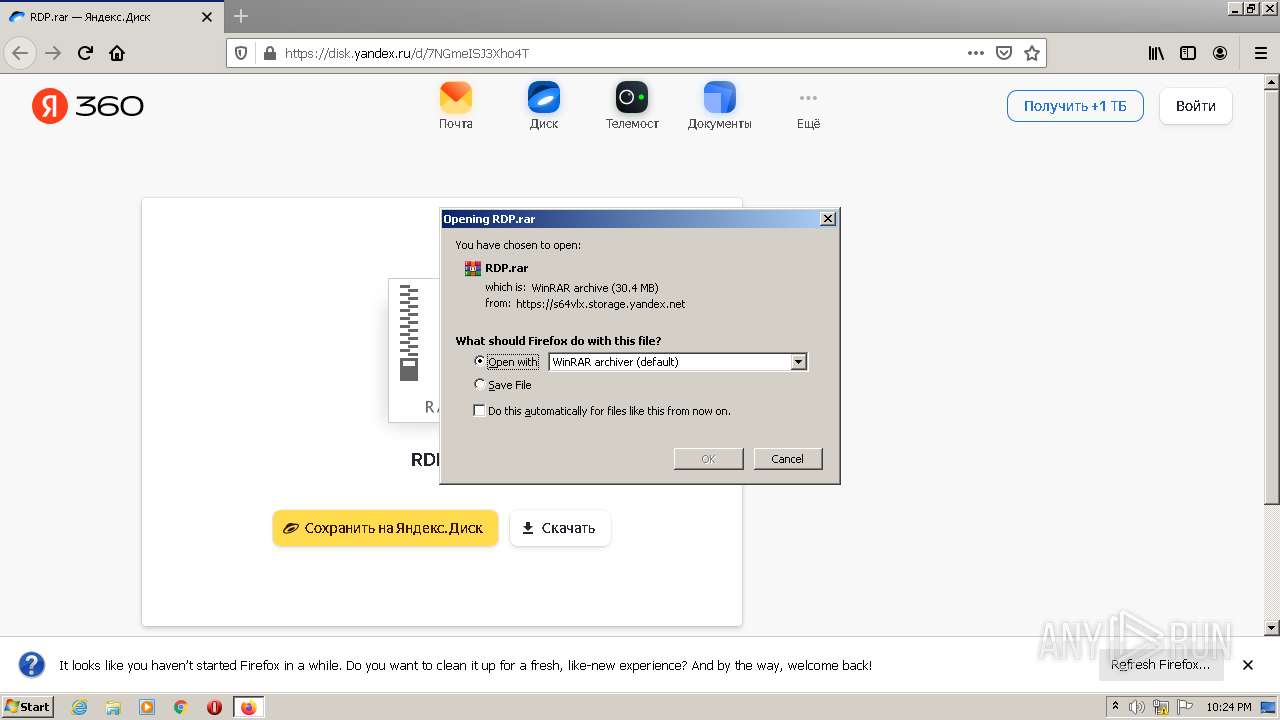Open the Opera taskbar icon
Screen dimensions: 1280x720
pyautogui.click(x=214, y=707)
